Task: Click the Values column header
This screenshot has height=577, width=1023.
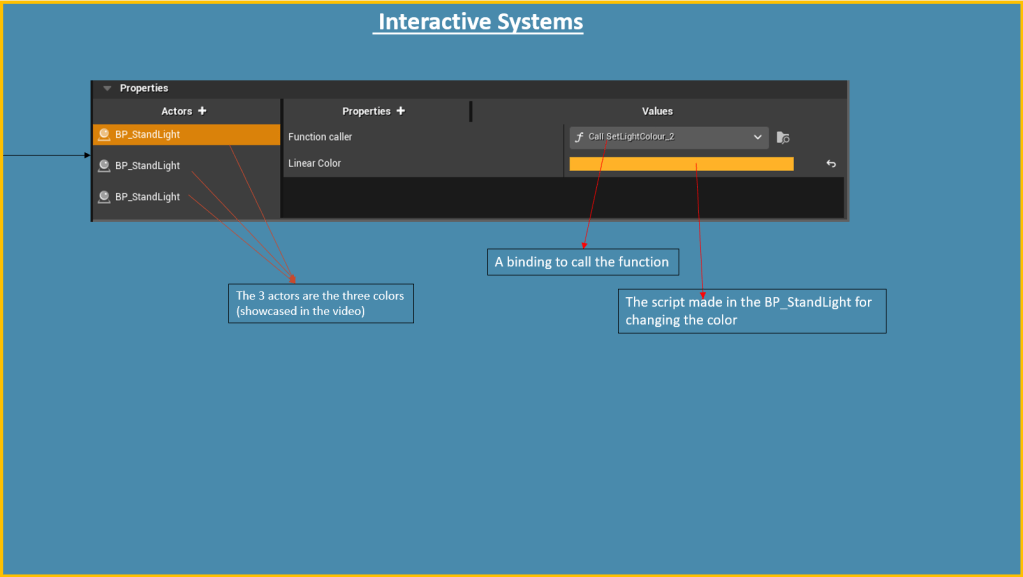Action: (657, 111)
